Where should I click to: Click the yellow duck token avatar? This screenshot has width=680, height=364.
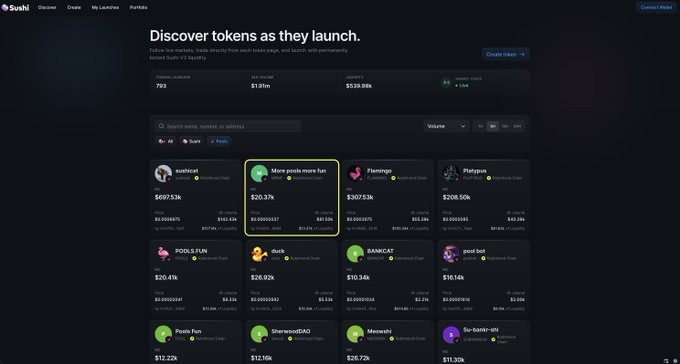point(259,254)
